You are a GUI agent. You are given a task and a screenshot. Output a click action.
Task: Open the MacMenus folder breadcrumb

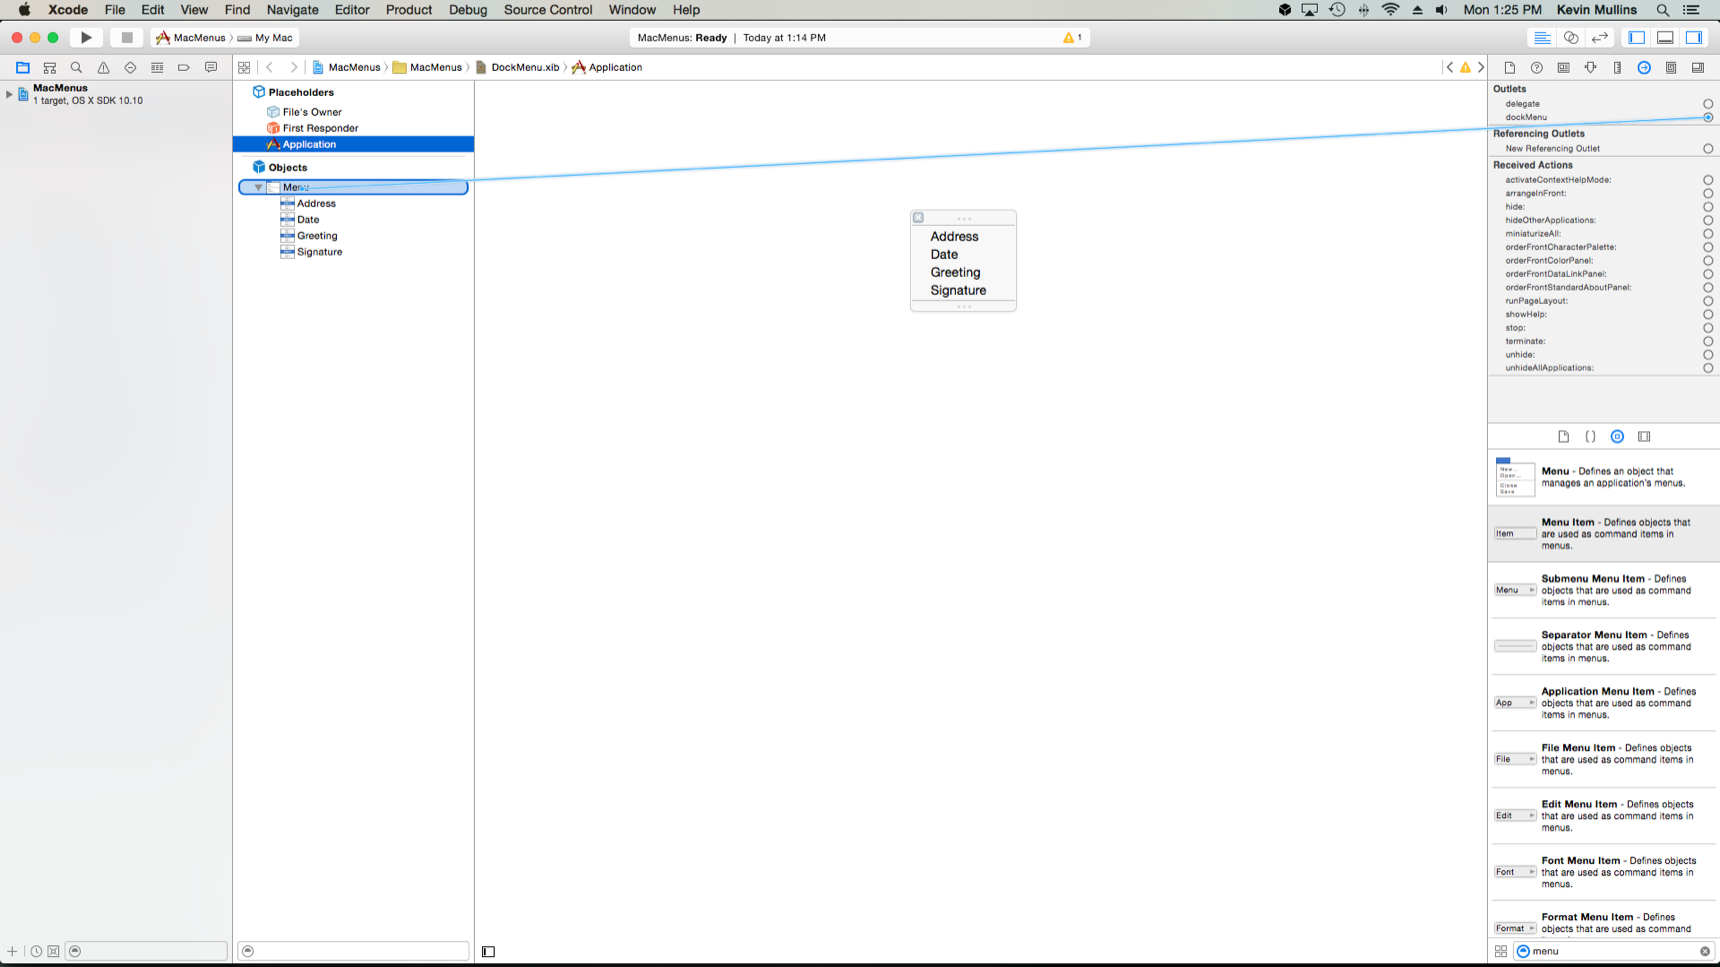pos(427,68)
